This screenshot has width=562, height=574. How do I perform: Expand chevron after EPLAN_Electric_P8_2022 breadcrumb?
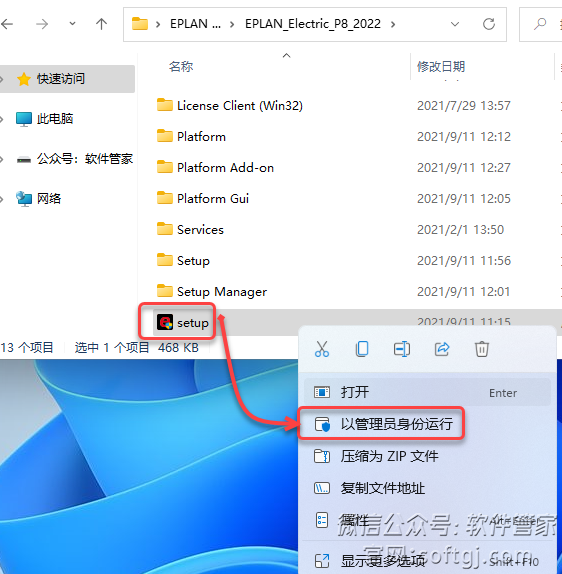[x=393, y=25]
